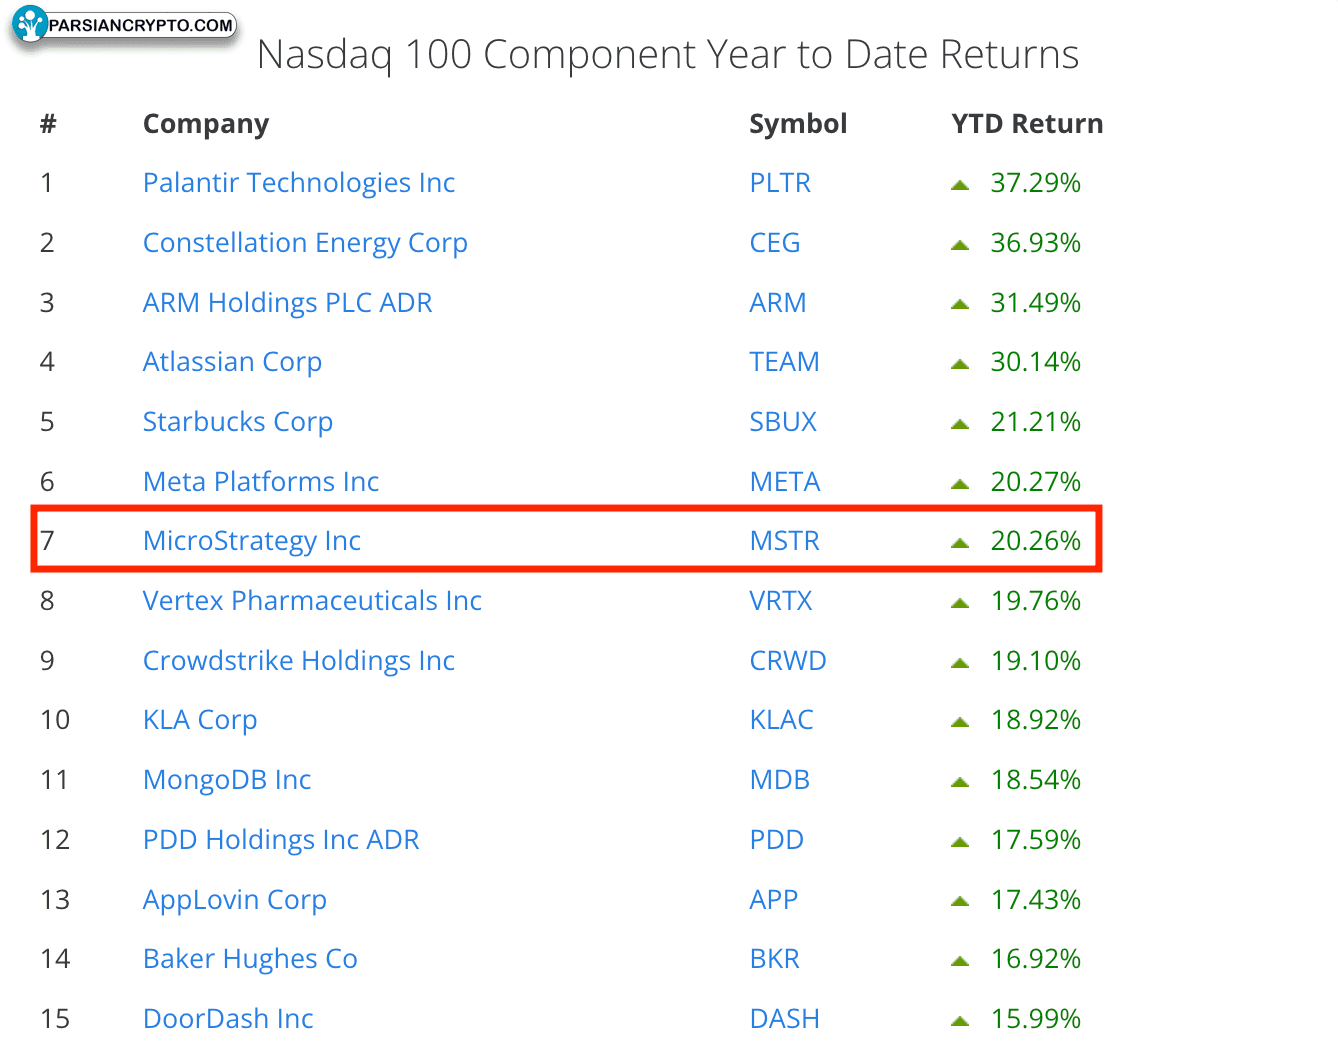1338x1050 pixels.
Task: Click the 16.92% return value
Action: coord(1036,959)
